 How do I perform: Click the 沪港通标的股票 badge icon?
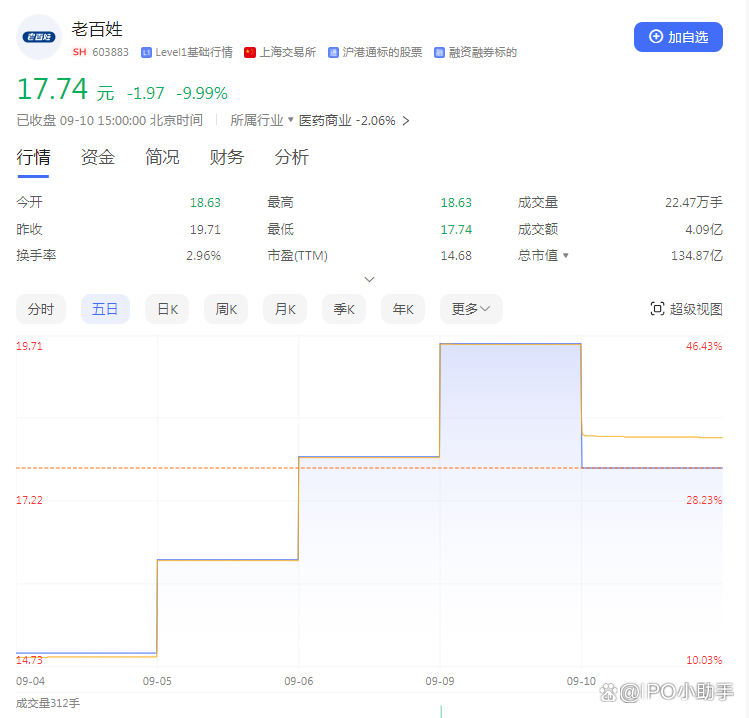point(333,53)
